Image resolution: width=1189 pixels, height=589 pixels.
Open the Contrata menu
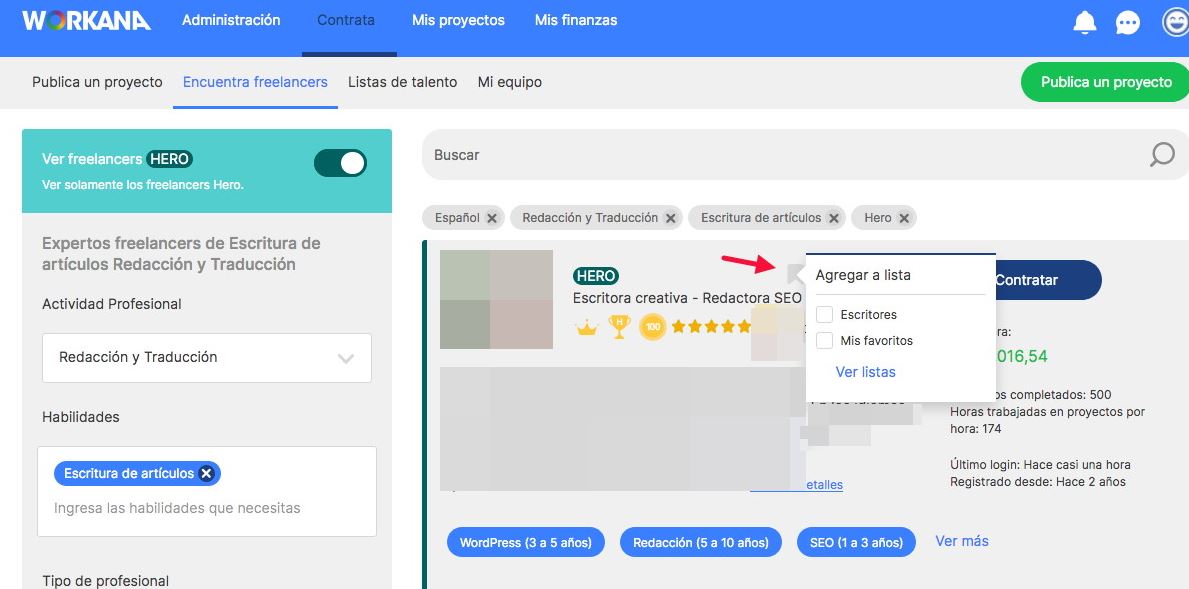coord(346,20)
